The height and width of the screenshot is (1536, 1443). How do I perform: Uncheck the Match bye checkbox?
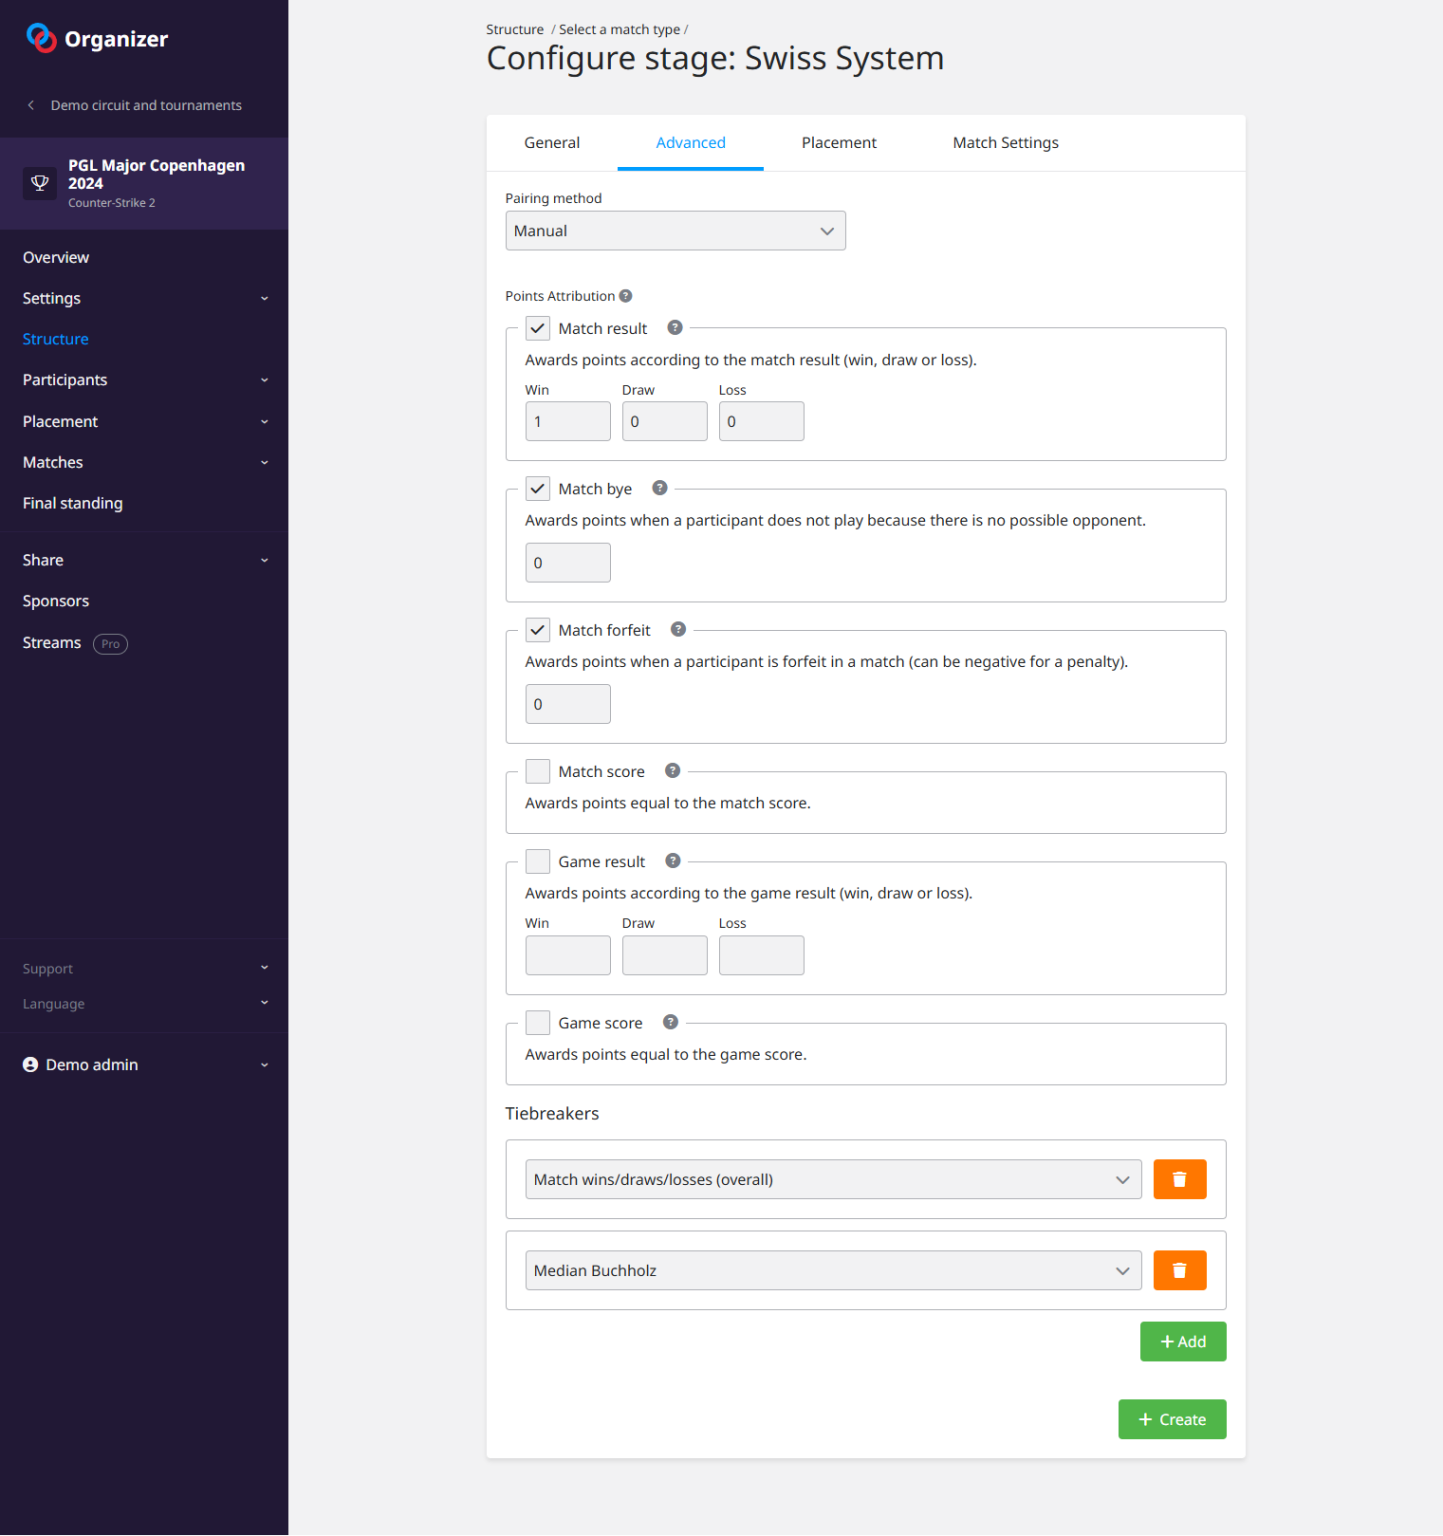click(x=538, y=489)
